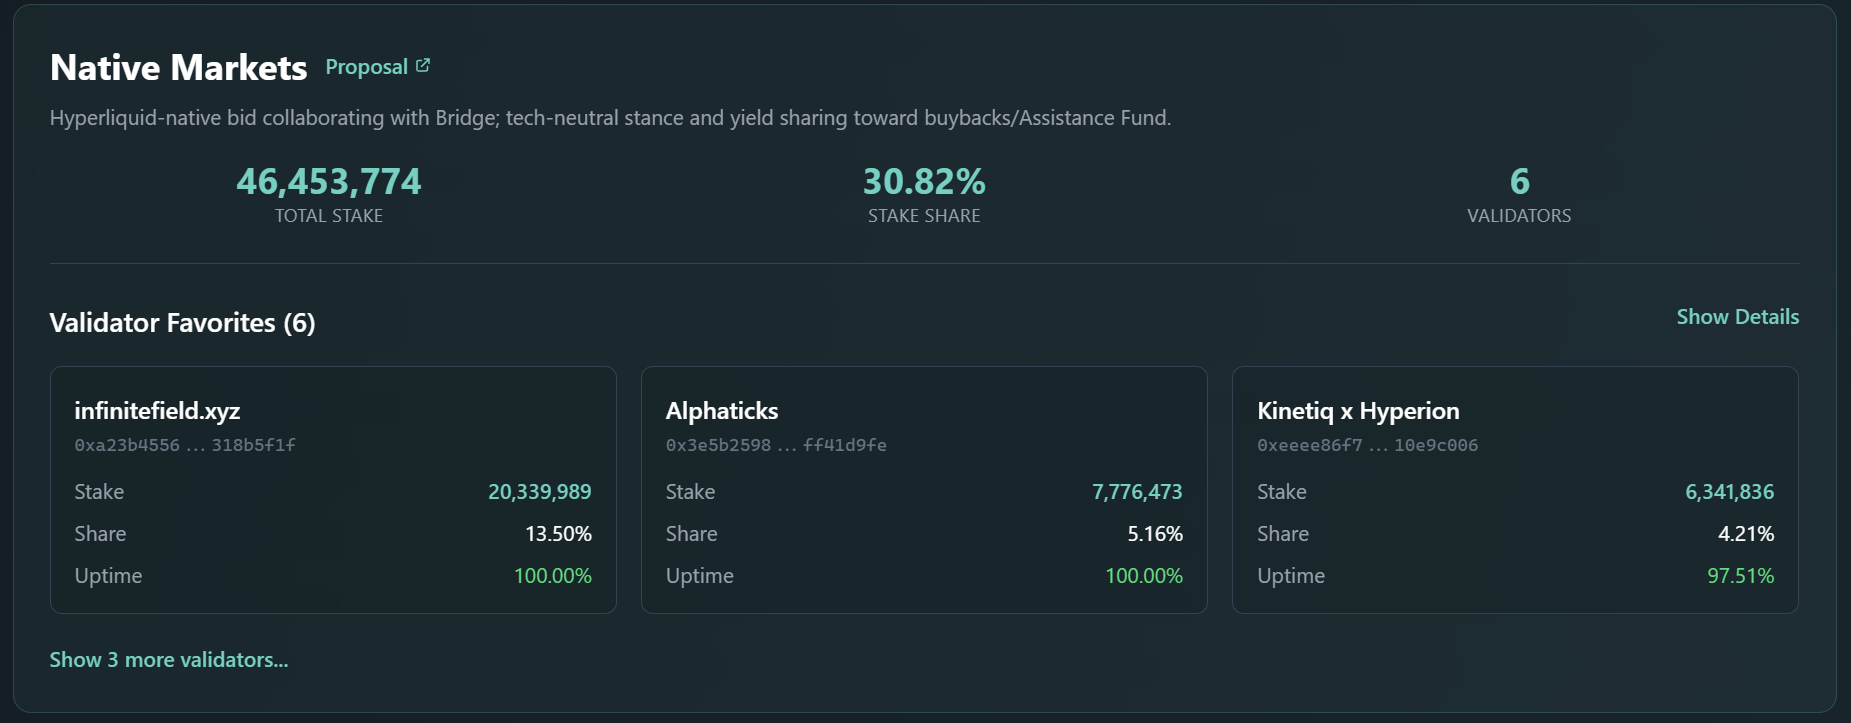The width and height of the screenshot is (1851, 723).
Task: Click the external link icon beside Proposal
Action: 423,63
